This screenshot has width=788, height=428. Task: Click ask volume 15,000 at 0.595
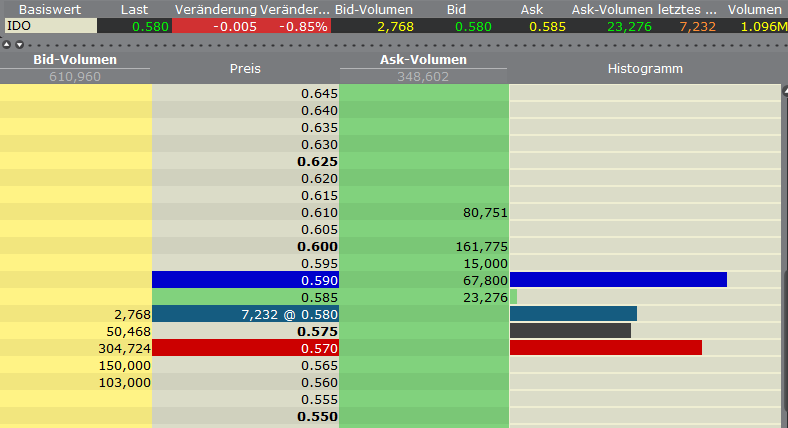coord(485,264)
